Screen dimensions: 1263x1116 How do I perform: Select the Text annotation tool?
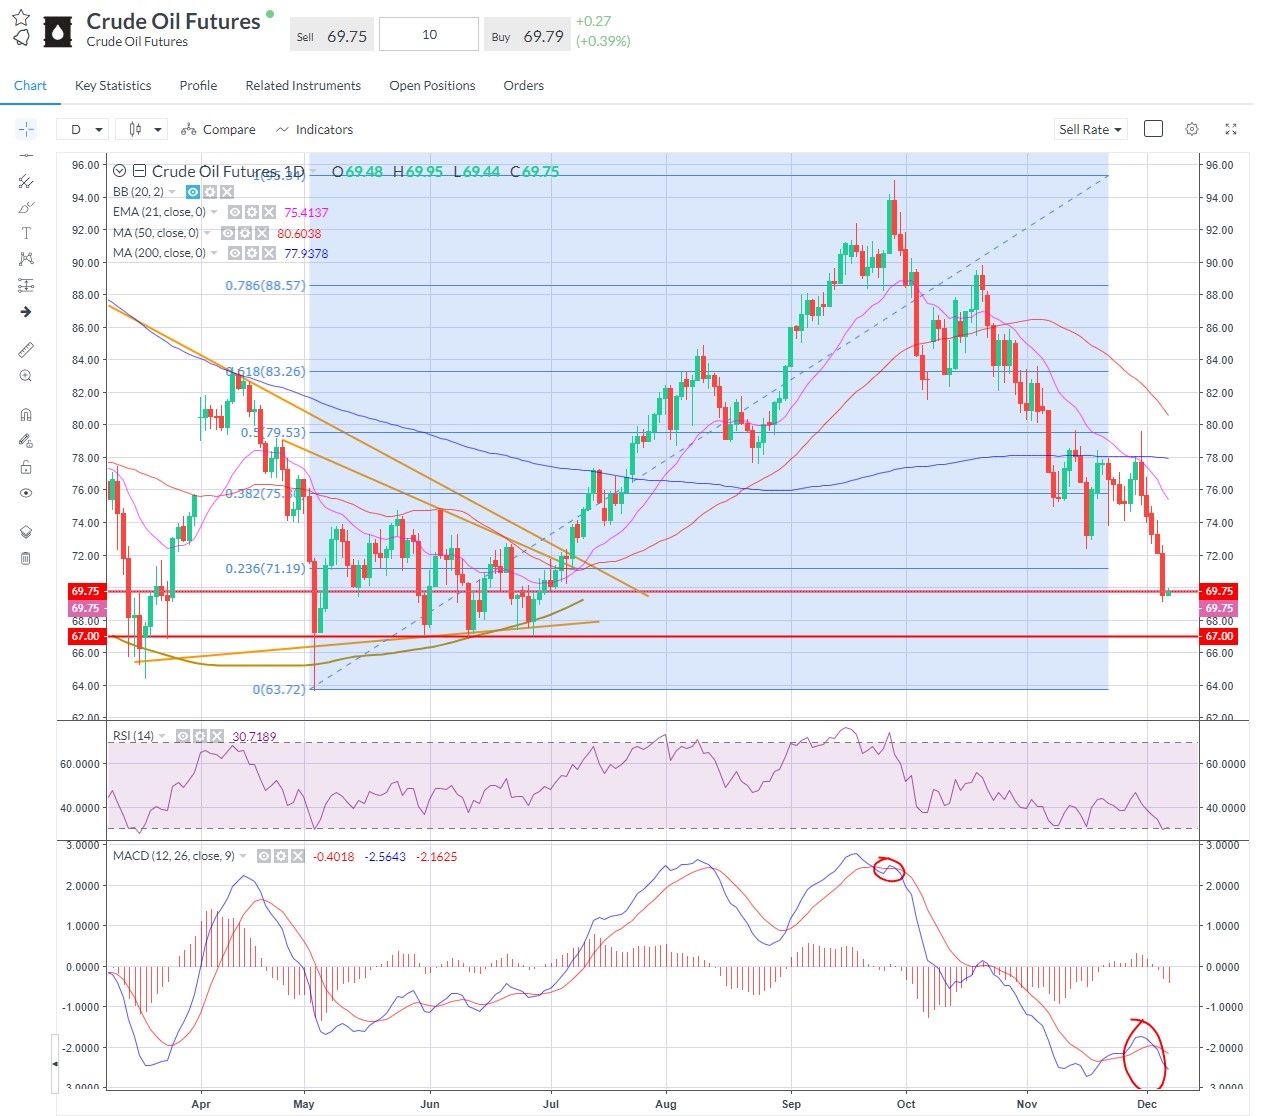tap(26, 232)
